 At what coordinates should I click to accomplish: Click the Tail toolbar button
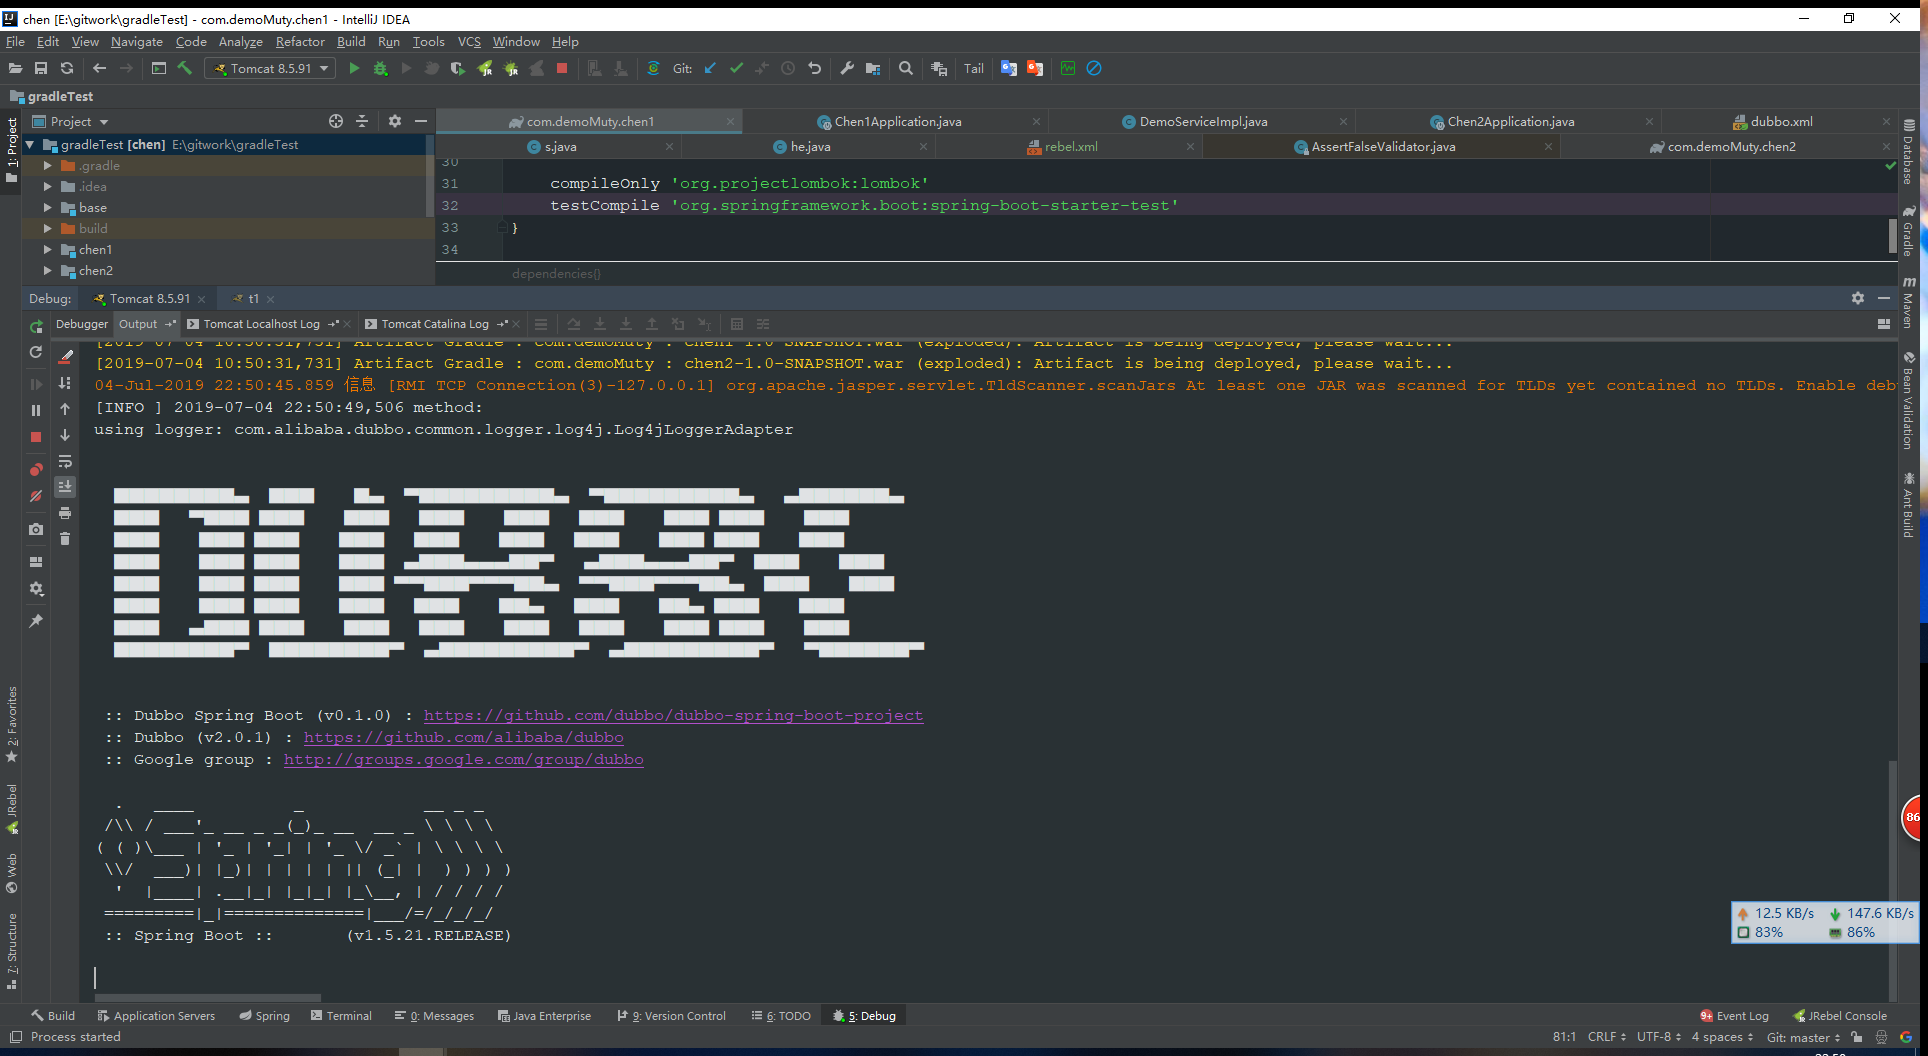pyautogui.click(x=974, y=69)
